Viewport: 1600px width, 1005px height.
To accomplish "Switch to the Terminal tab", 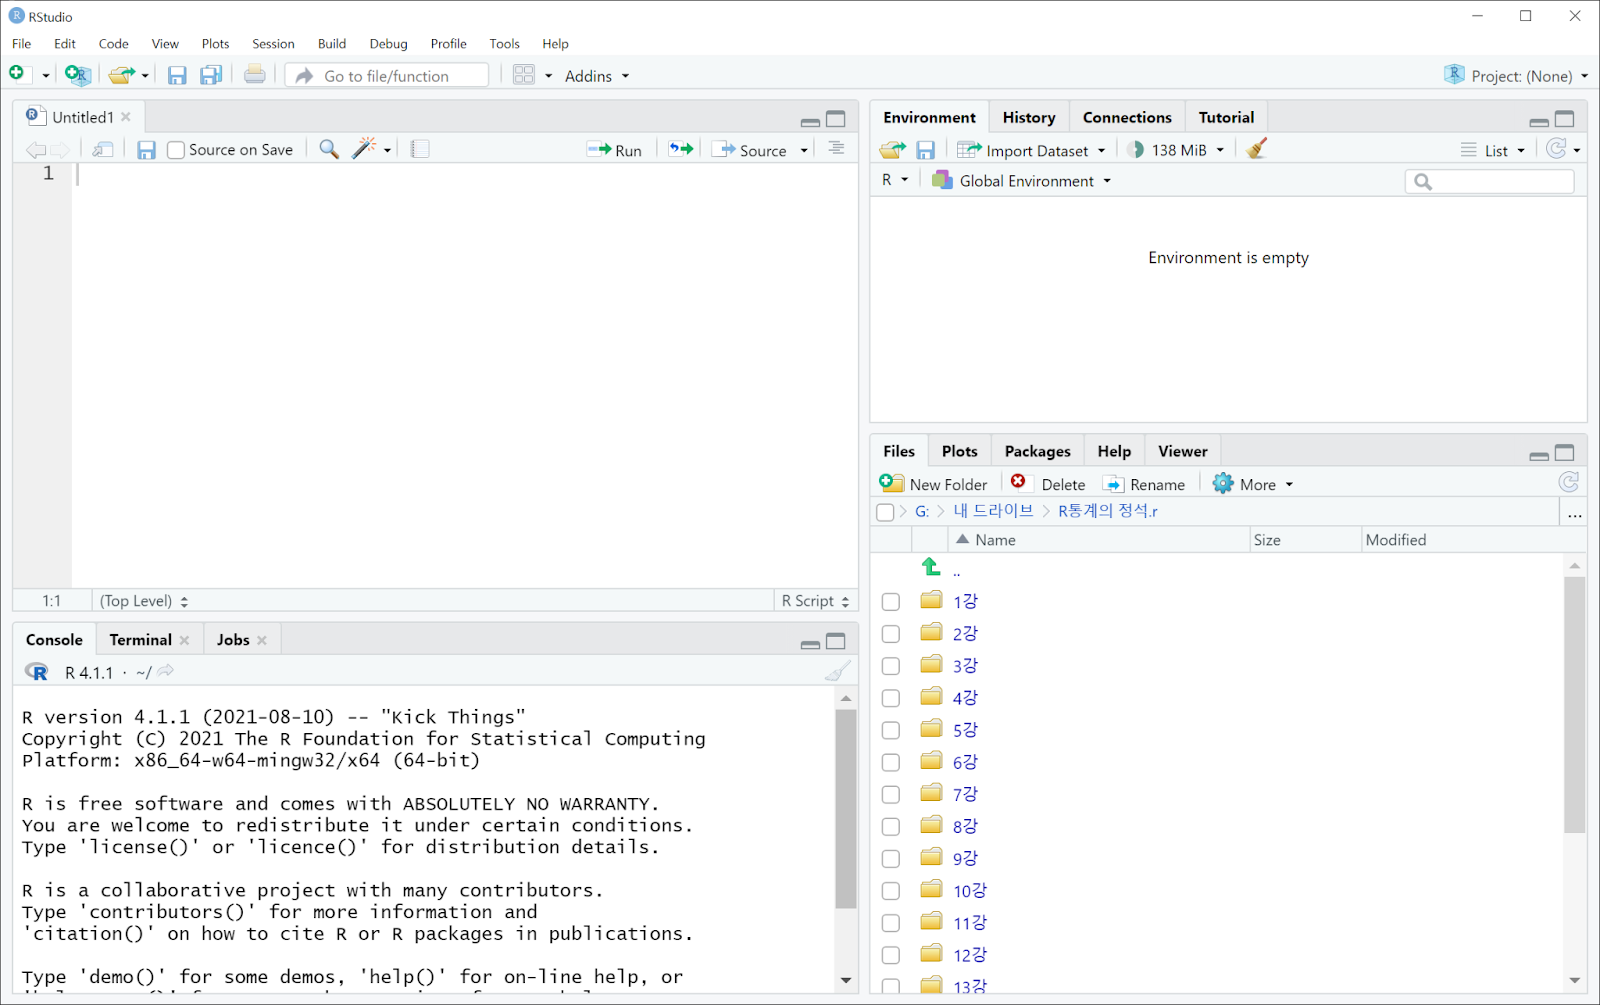I will 141,640.
